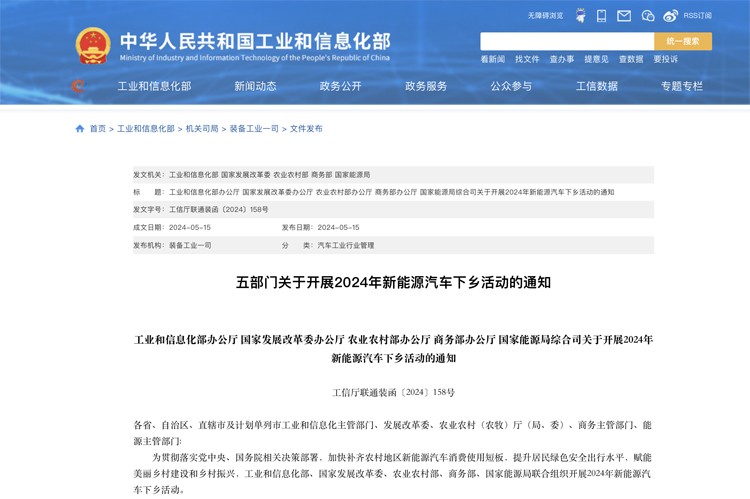Click 发布机构 装备工业一司 value

coord(190,245)
